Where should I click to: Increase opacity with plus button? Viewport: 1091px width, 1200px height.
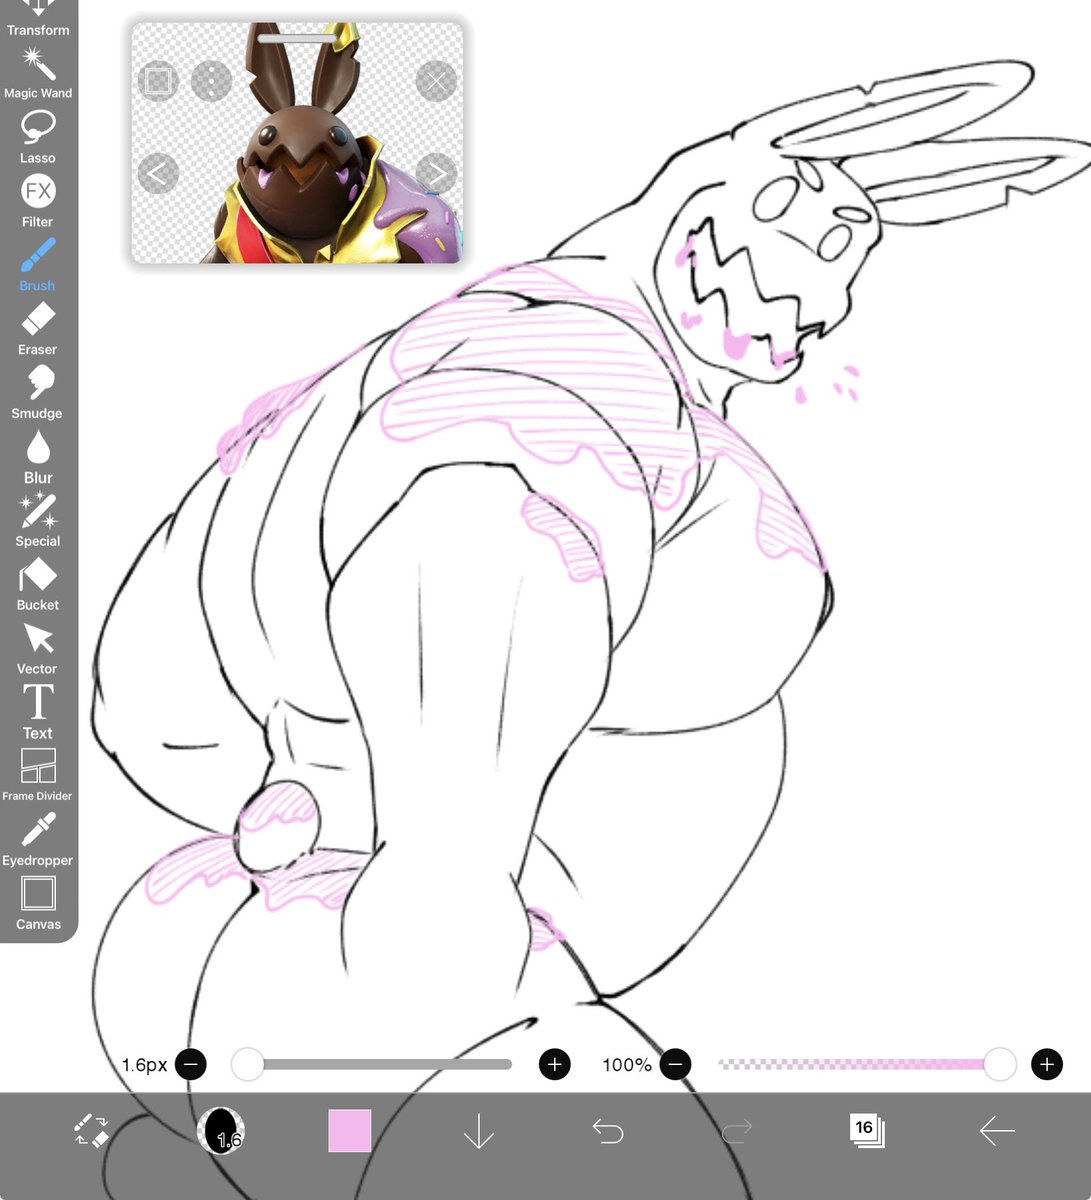(x=1047, y=1064)
